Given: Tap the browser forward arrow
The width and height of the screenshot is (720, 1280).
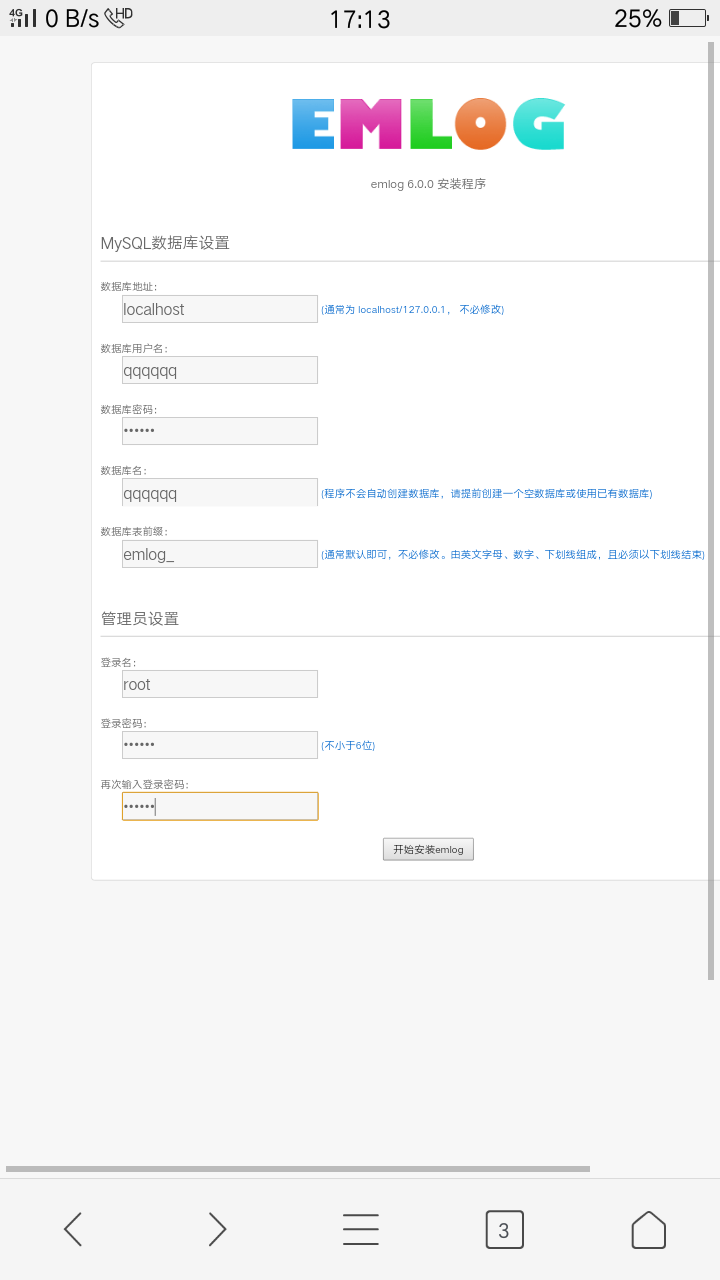Looking at the screenshot, I should pos(217,1229).
